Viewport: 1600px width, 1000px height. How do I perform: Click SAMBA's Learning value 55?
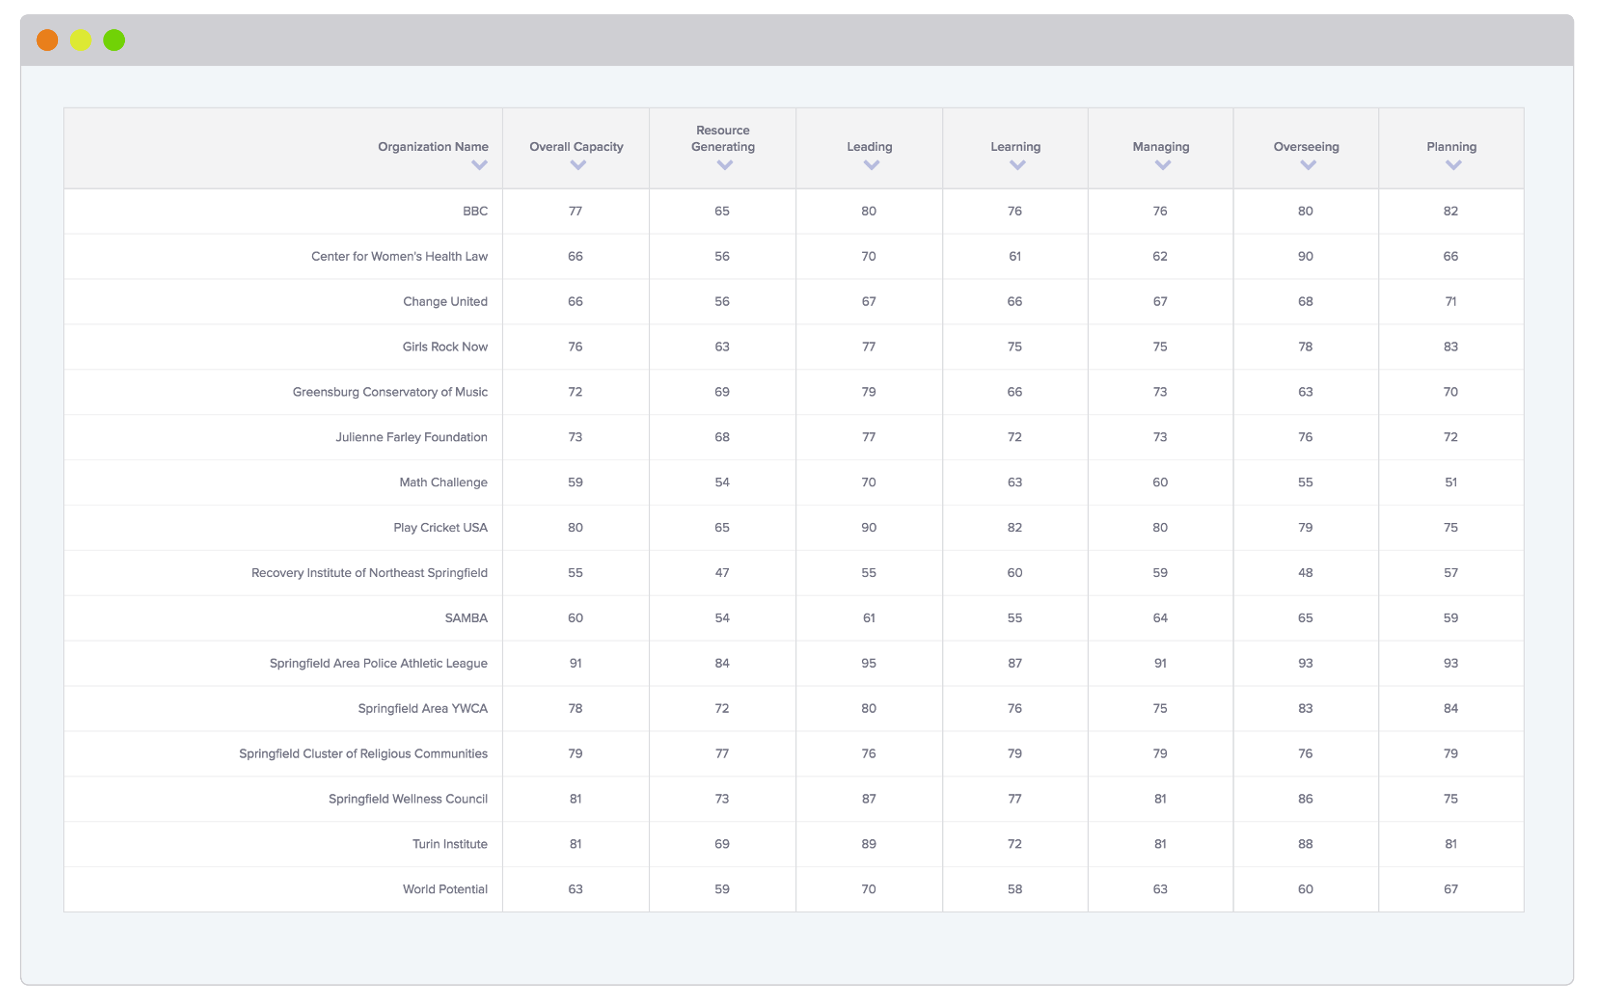(x=1015, y=618)
